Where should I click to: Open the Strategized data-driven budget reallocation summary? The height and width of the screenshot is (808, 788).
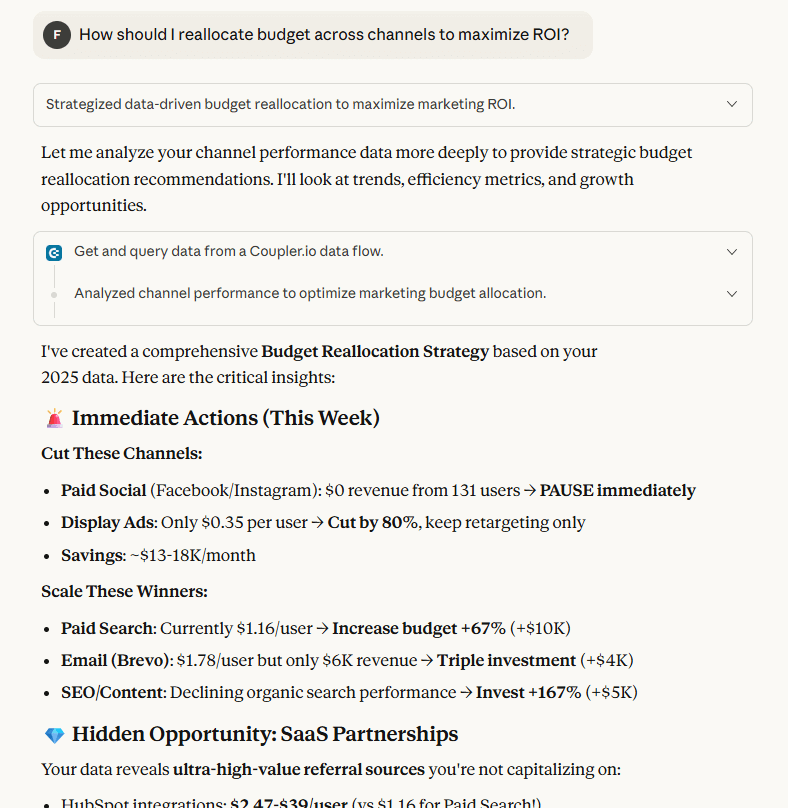point(280,104)
